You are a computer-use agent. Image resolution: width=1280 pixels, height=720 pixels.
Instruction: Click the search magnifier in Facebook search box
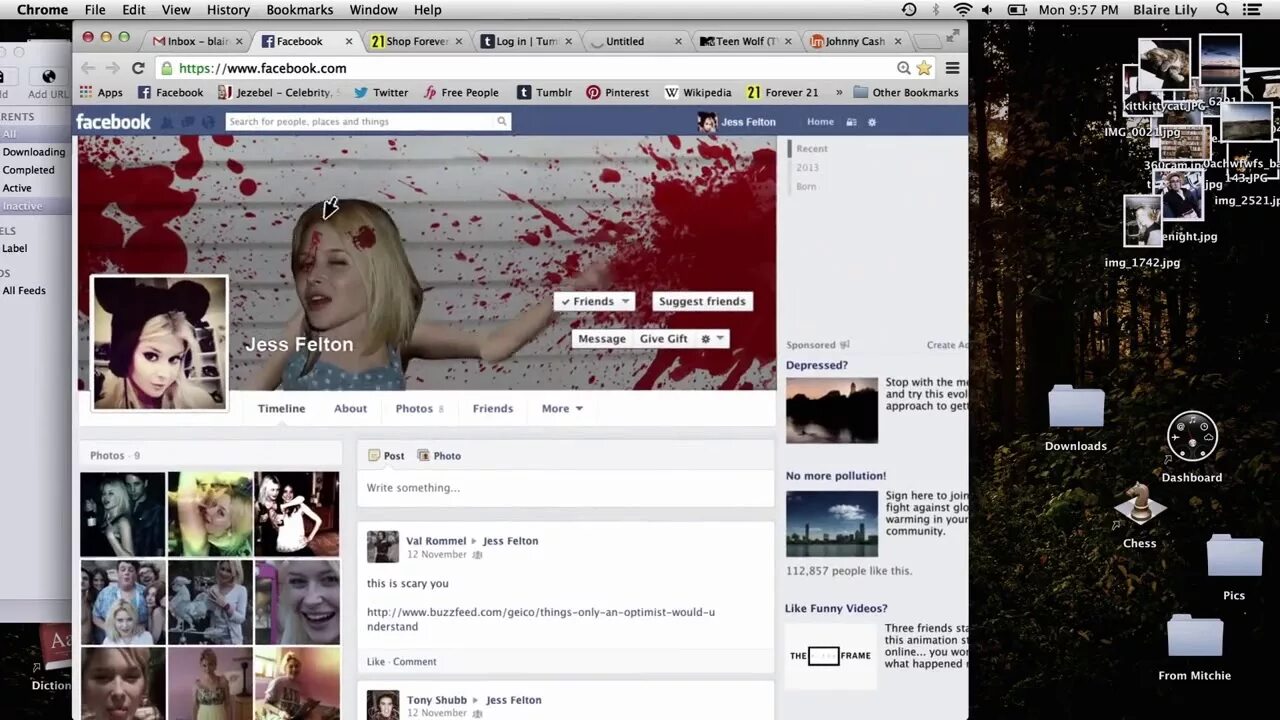502,121
